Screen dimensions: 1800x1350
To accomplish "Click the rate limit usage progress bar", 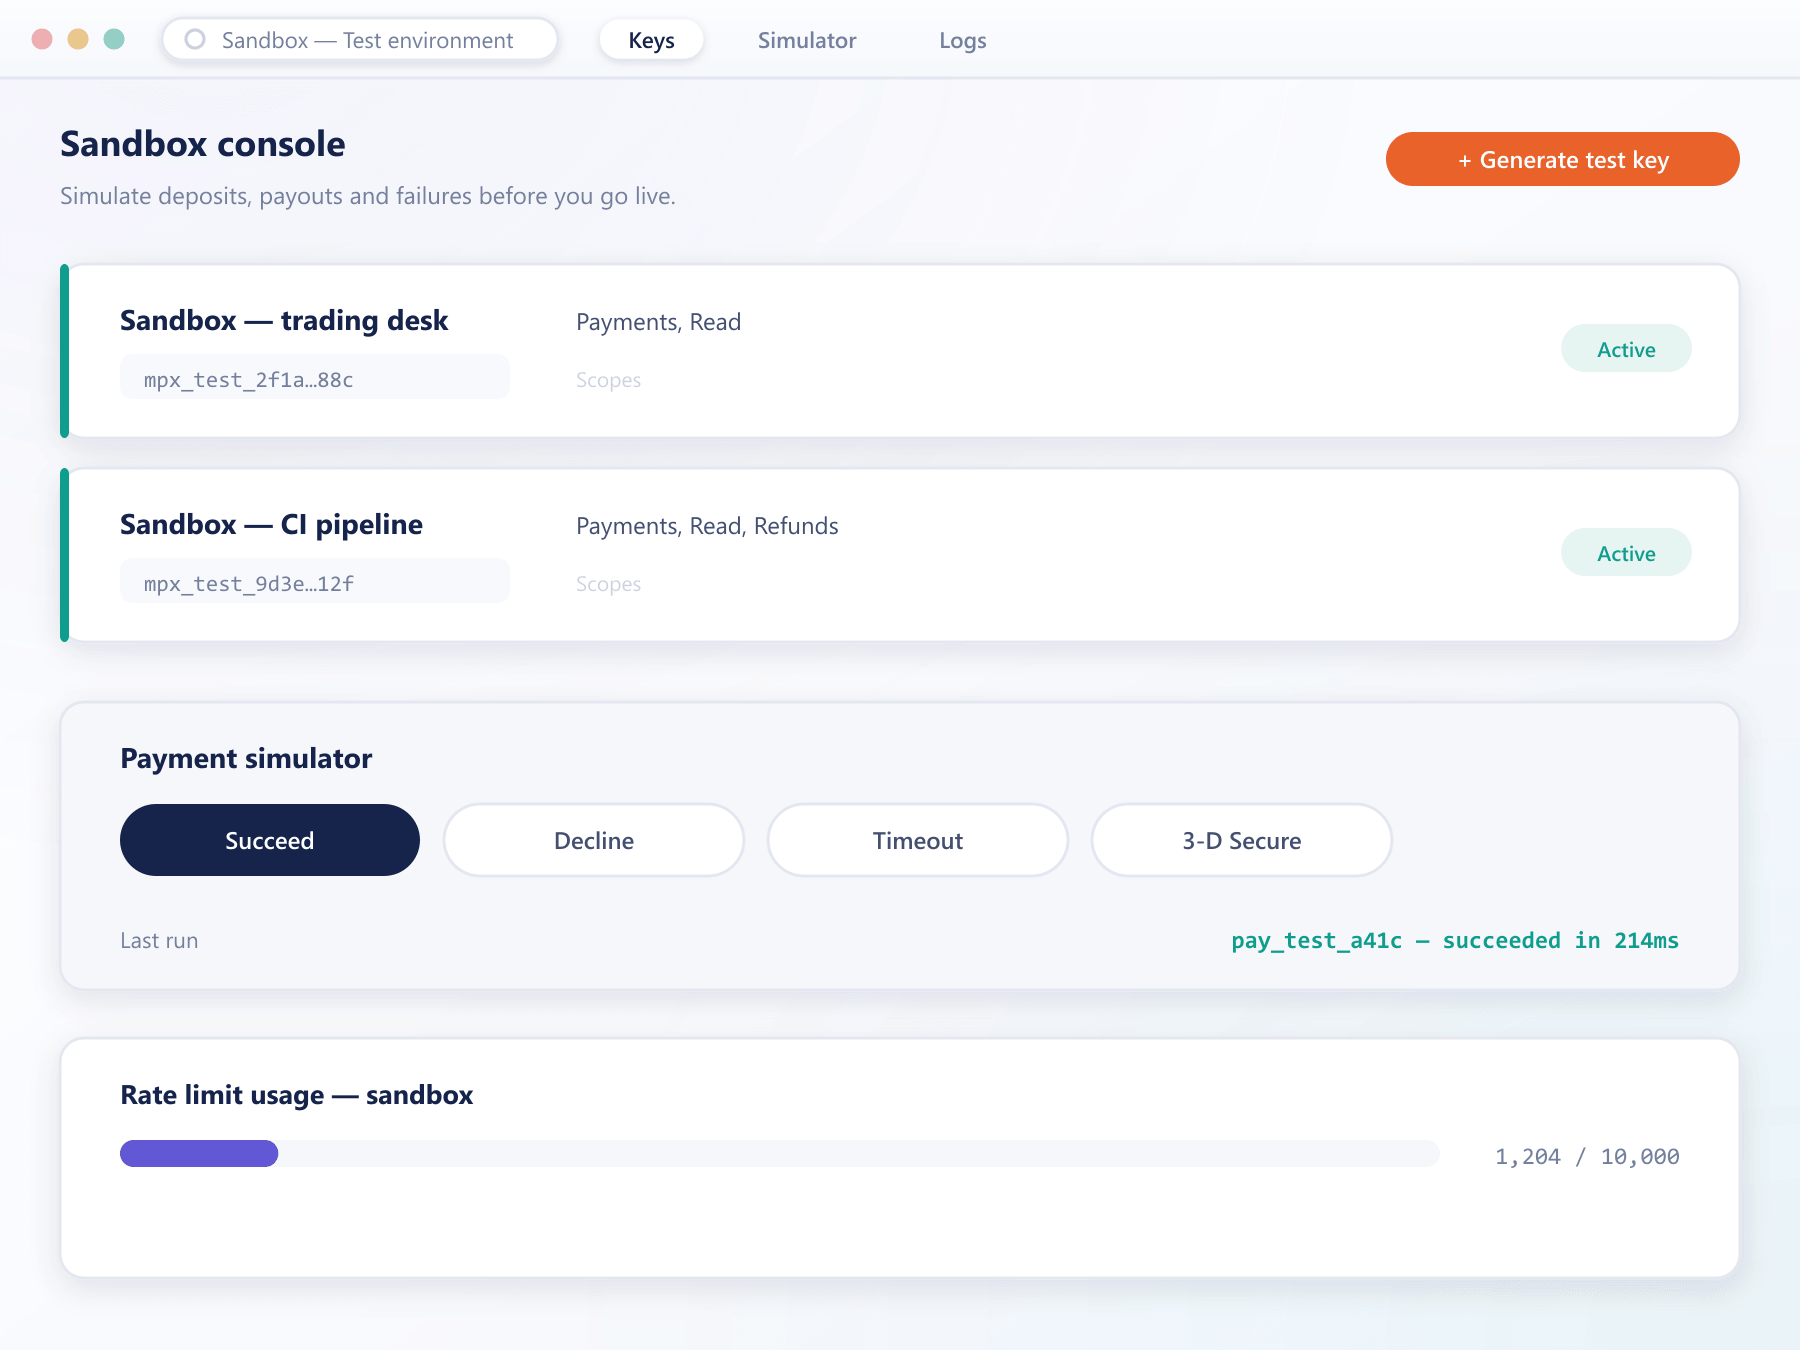I will tap(780, 1153).
